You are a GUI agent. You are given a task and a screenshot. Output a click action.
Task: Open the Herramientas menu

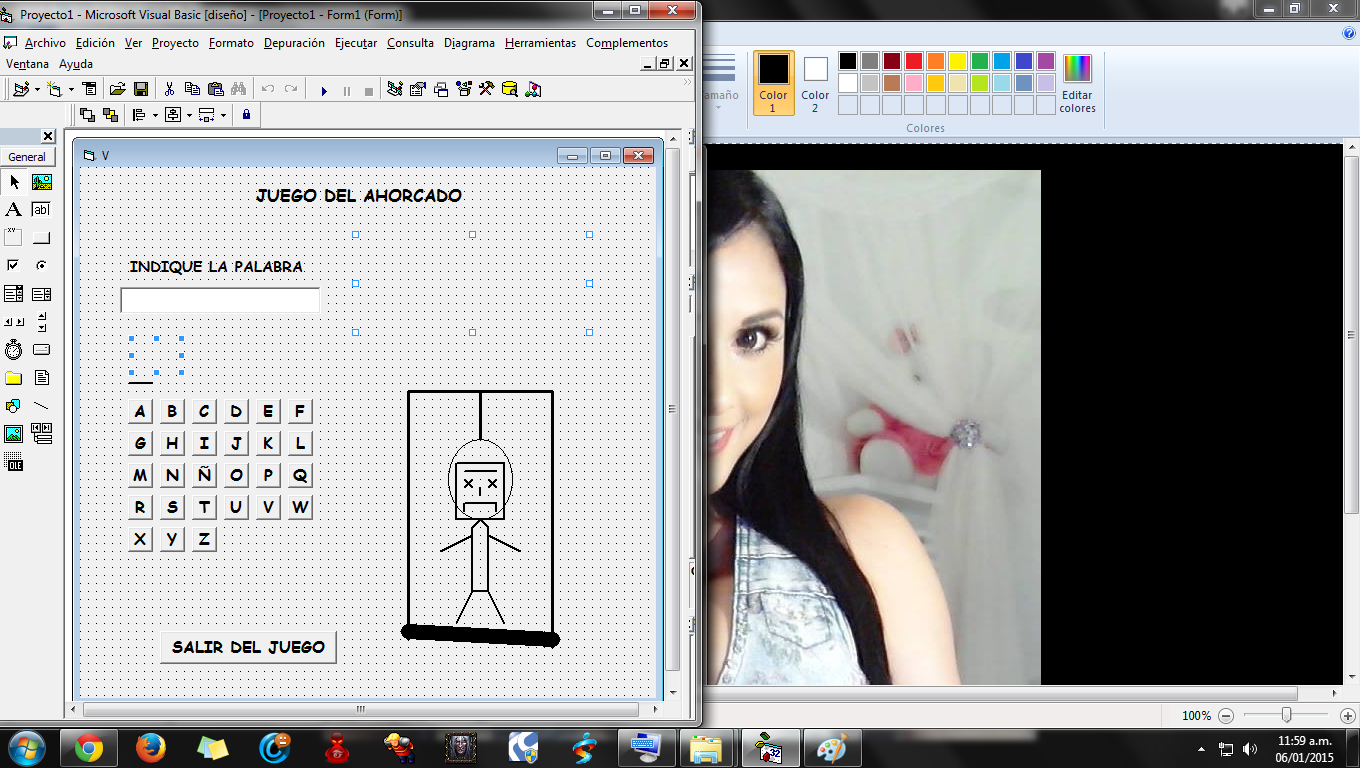tap(540, 43)
